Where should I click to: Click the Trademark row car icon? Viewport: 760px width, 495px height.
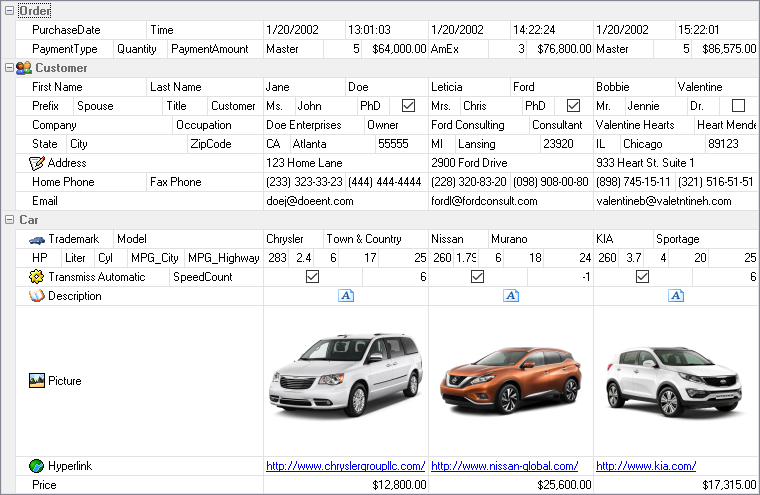coord(38,239)
